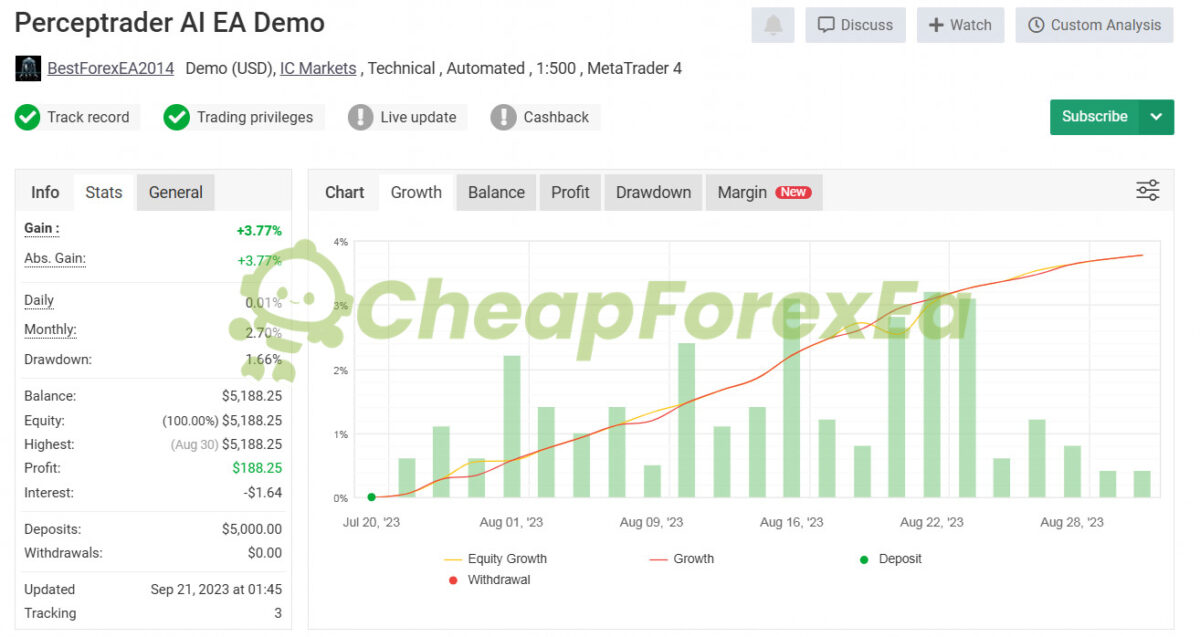The image size is (1200, 637).
Task: Toggle Deposit legend entry
Action: (x=891, y=559)
